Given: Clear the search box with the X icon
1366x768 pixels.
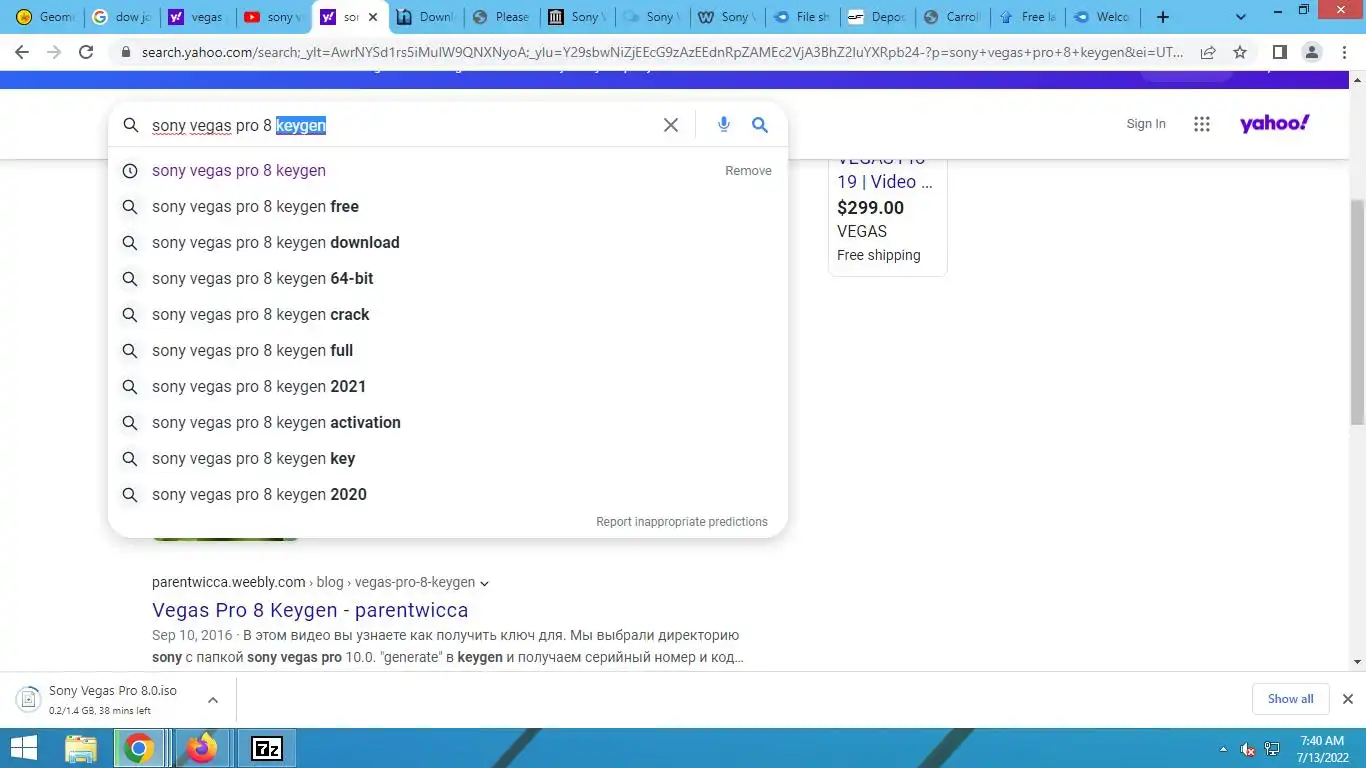Looking at the screenshot, I should (x=671, y=125).
